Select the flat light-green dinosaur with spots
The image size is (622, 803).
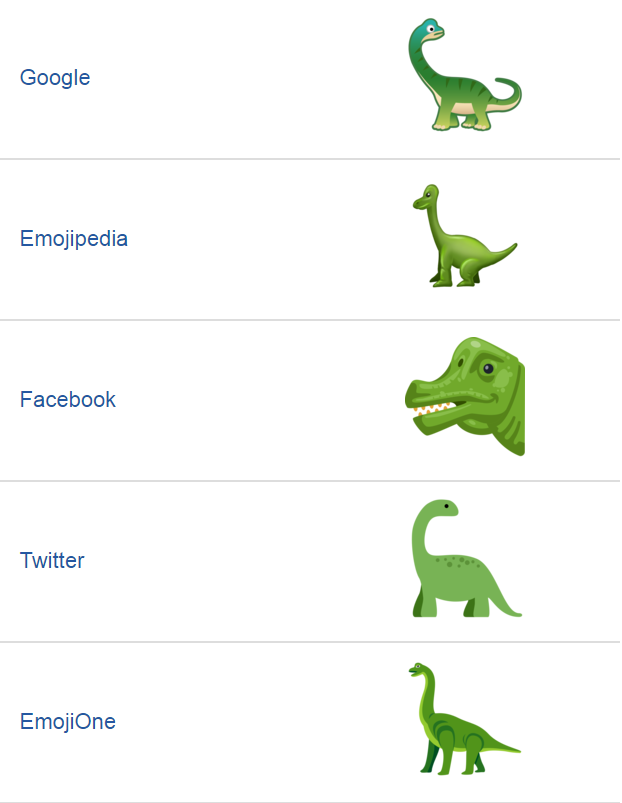[x=463, y=559]
